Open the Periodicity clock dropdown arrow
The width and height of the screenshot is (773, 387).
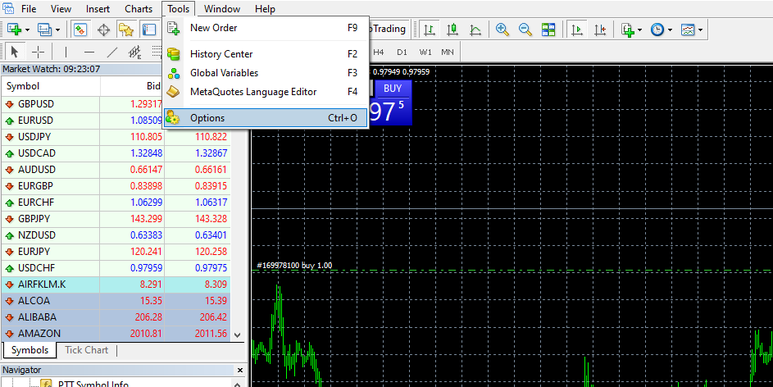[x=670, y=30]
